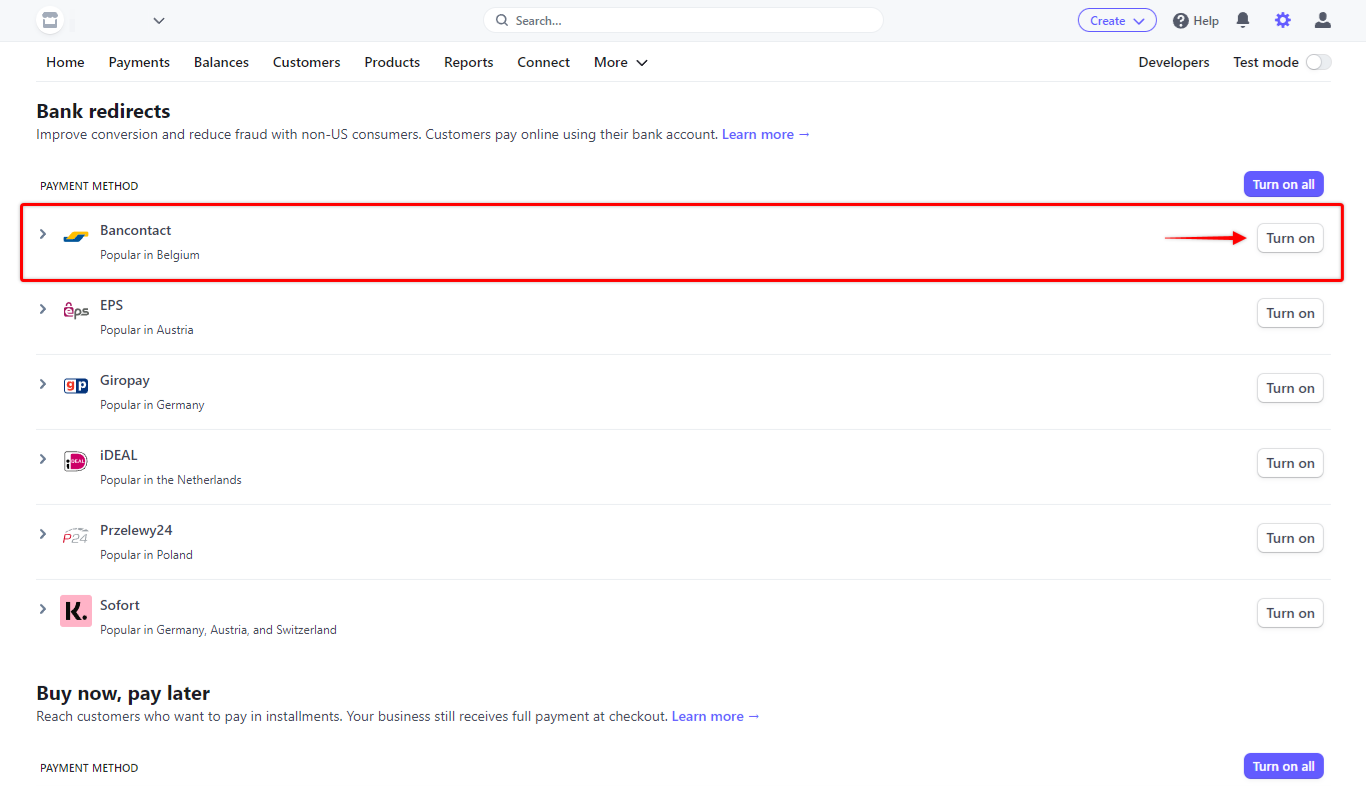Select 'Popular in Austria' text

[147, 330]
